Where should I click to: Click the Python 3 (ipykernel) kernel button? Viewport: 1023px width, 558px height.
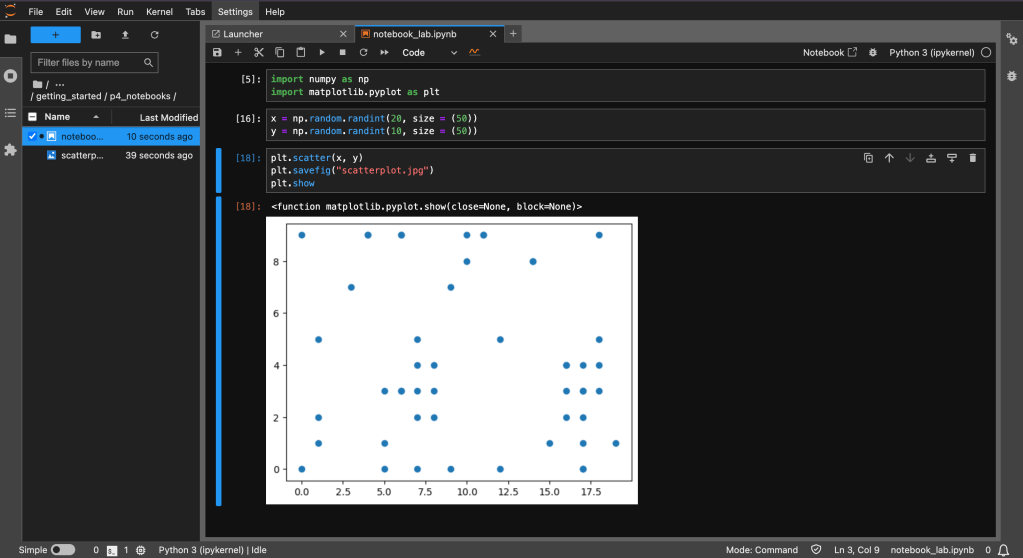[x=932, y=52]
